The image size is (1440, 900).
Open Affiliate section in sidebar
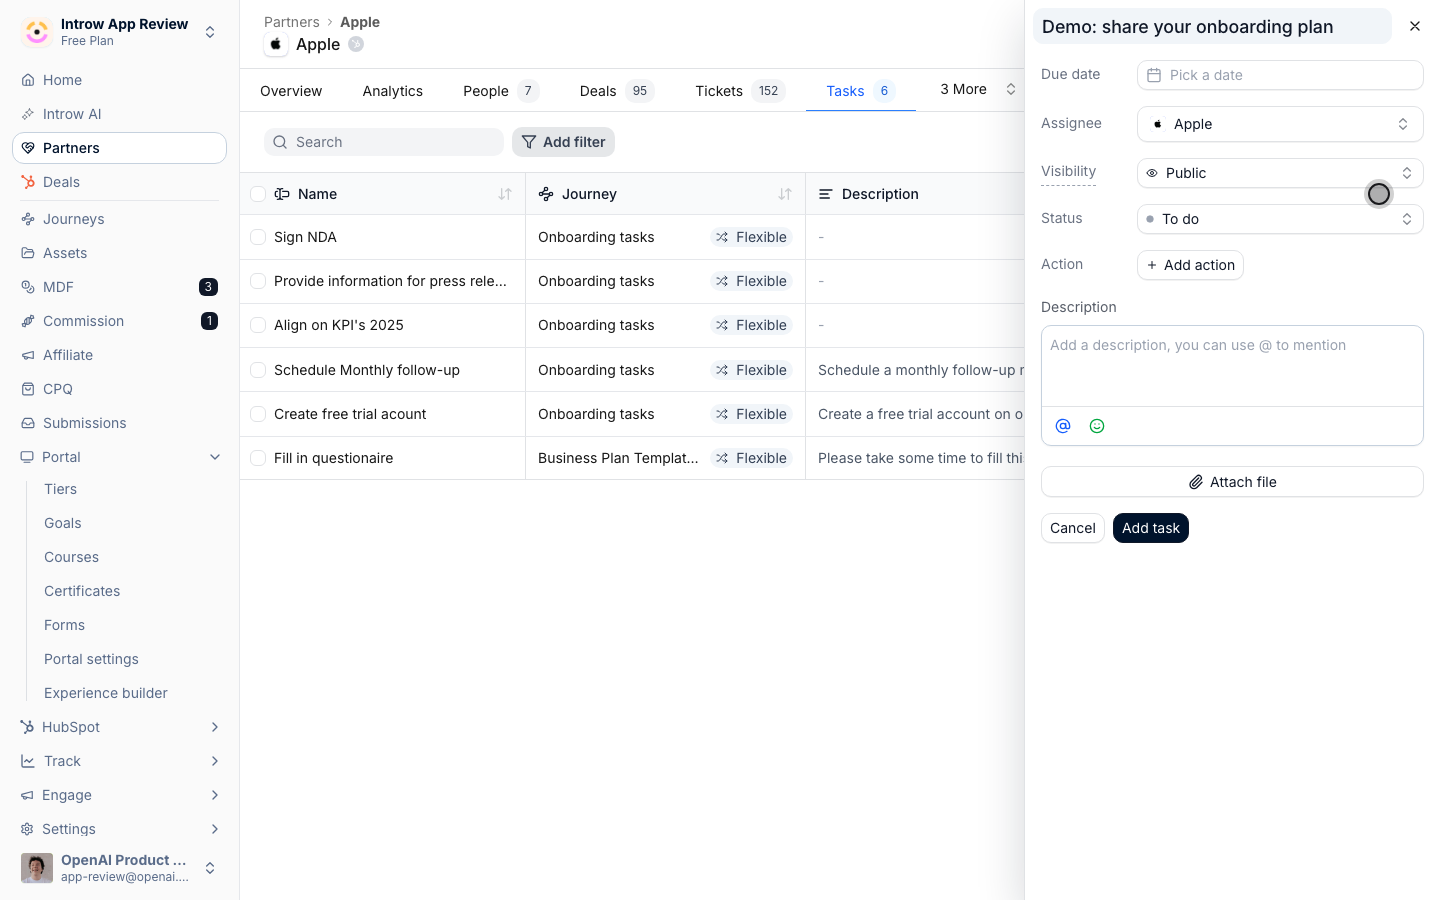[x=119, y=355]
